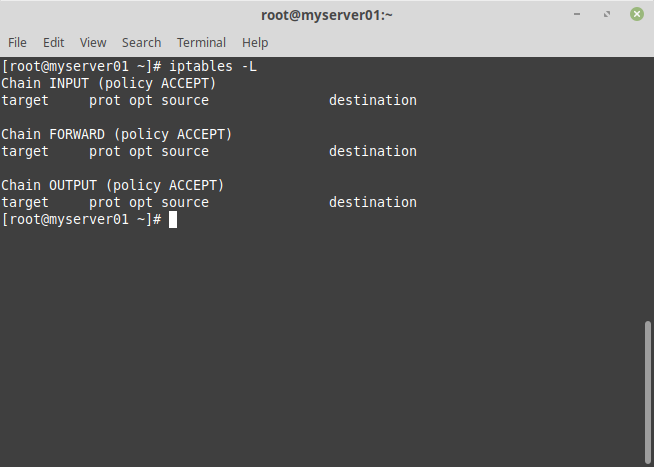Maximize the terminal window

[x=607, y=14]
